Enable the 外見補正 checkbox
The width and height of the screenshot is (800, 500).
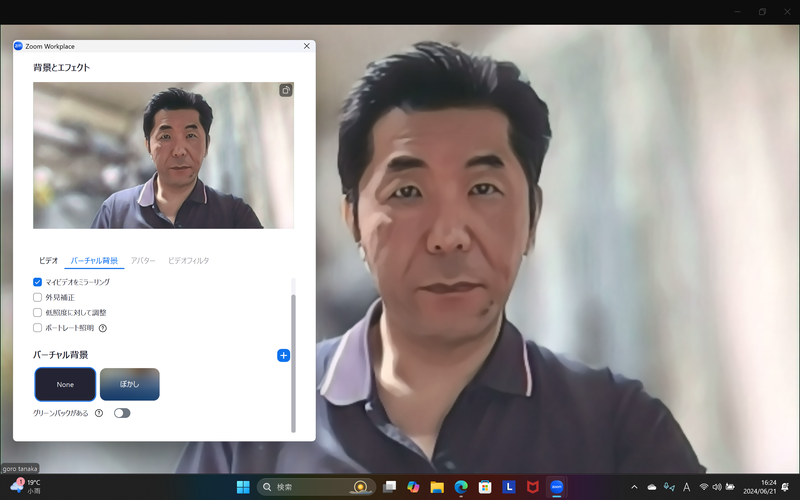[x=37, y=297]
